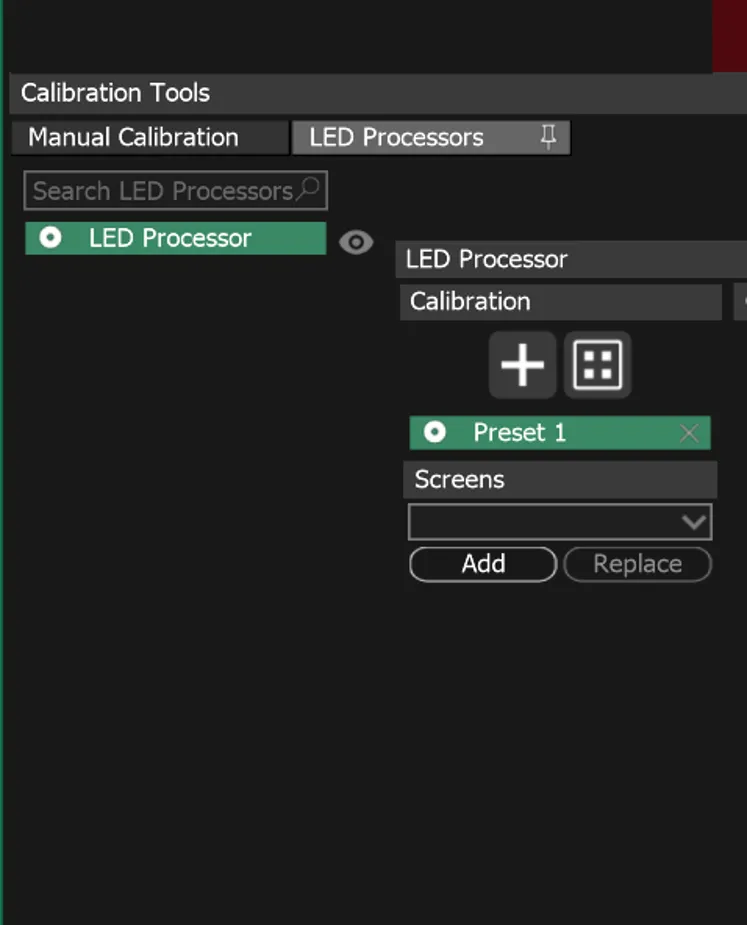Add a new calibration preset with plus
This screenshot has height=925, width=747.
[522, 365]
